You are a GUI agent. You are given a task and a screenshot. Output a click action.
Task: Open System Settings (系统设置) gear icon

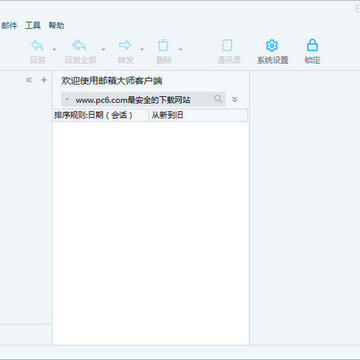[x=272, y=45]
